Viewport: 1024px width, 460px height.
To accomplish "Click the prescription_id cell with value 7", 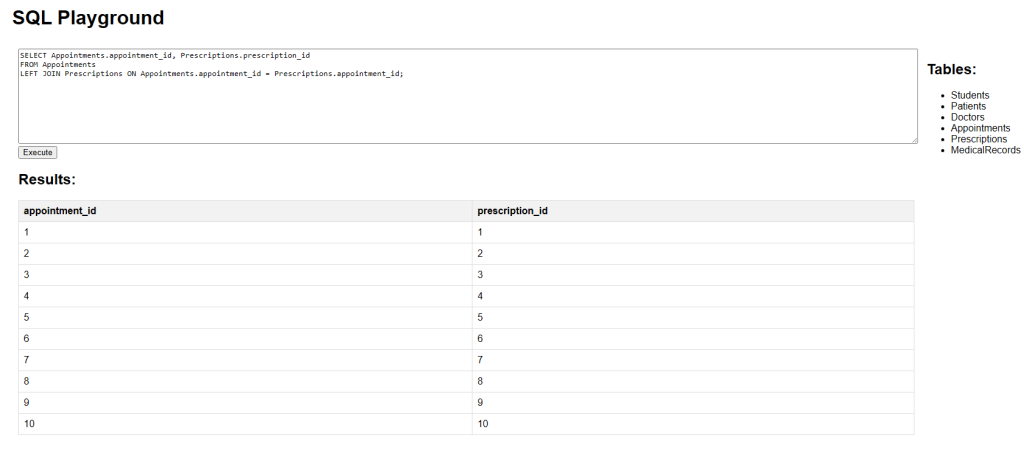I will [693, 360].
